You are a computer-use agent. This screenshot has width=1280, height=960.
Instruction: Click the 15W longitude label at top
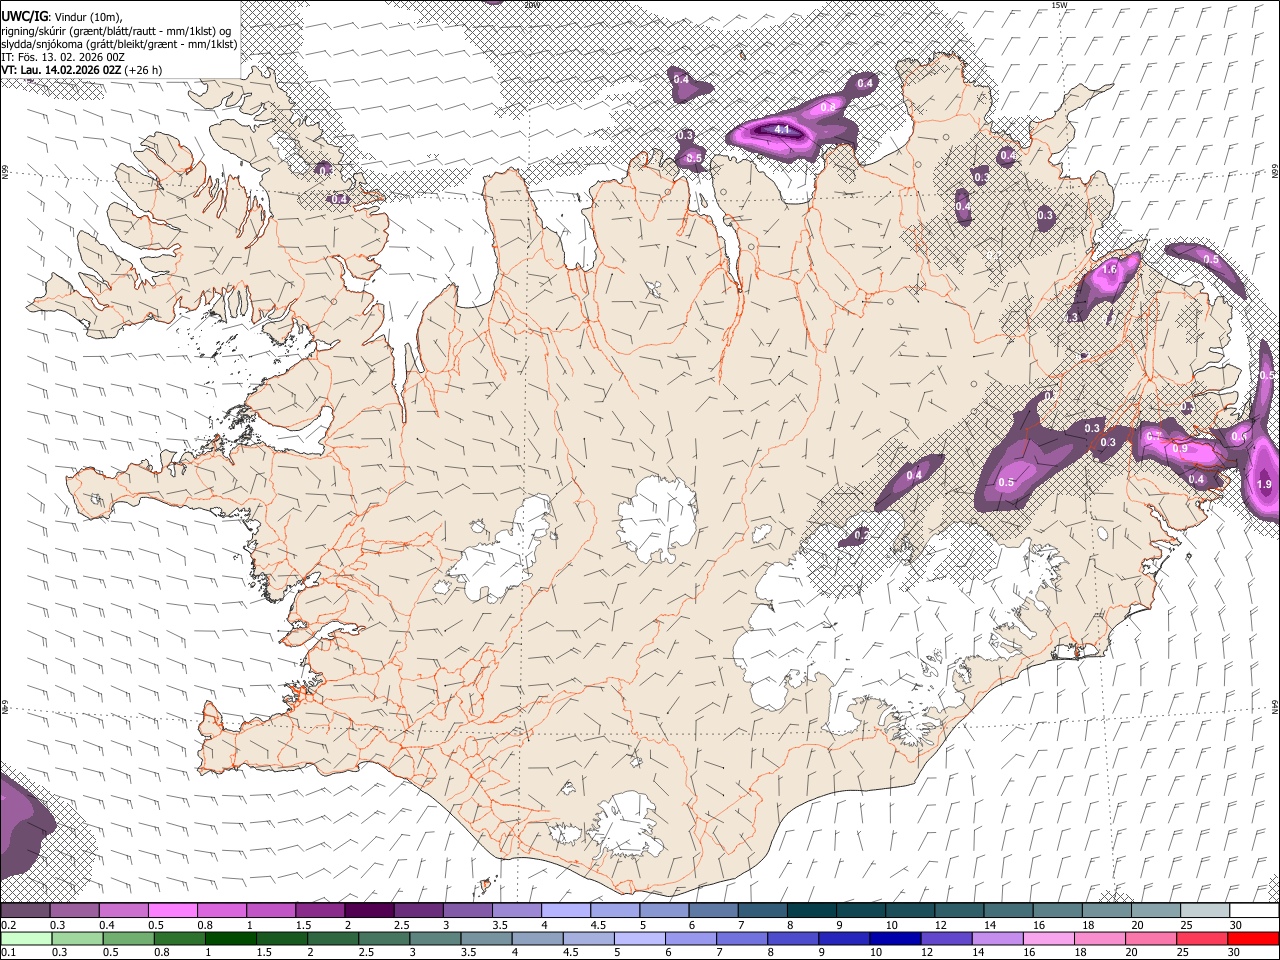[1059, 5]
